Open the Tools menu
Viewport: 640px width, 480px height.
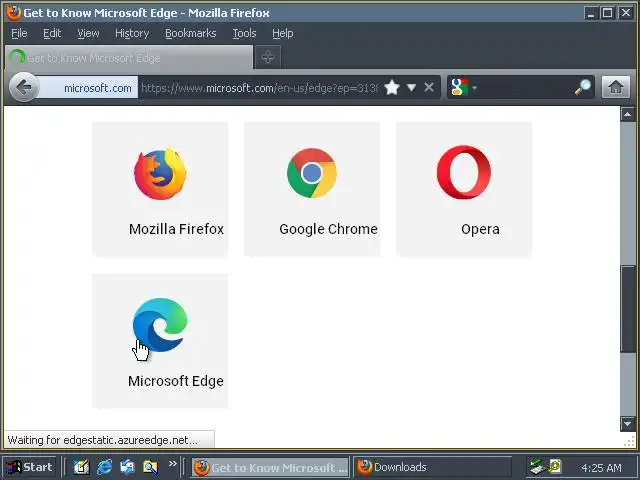click(244, 33)
